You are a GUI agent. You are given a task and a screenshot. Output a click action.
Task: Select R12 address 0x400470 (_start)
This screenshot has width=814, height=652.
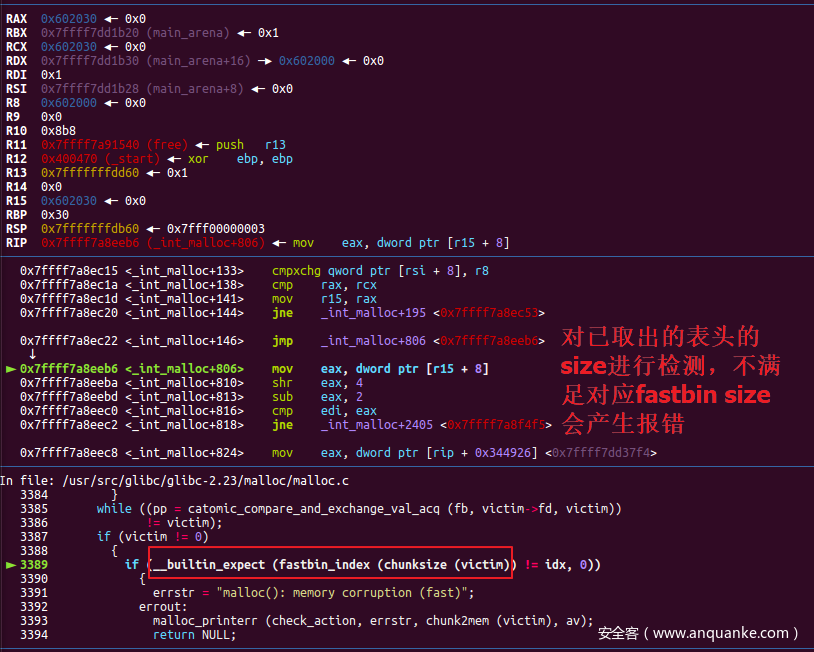coord(100,159)
